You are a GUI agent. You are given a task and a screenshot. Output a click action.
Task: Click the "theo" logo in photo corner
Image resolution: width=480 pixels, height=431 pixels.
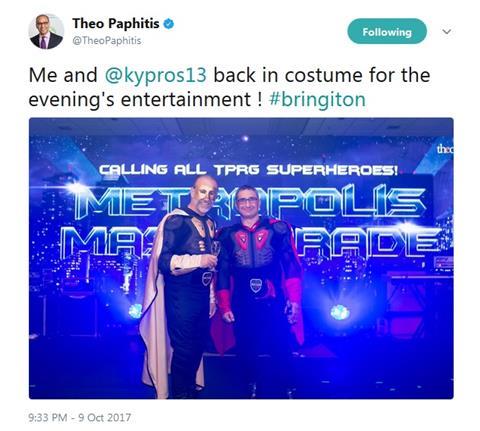coord(445,149)
